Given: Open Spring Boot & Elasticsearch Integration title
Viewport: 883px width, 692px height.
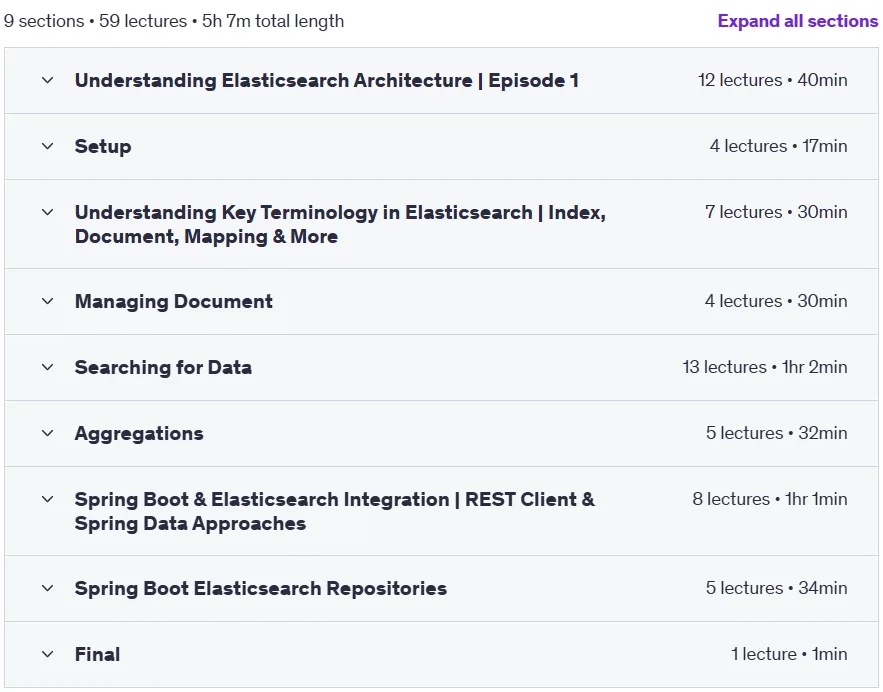Looking at the screenshot, I should point(335,511).
